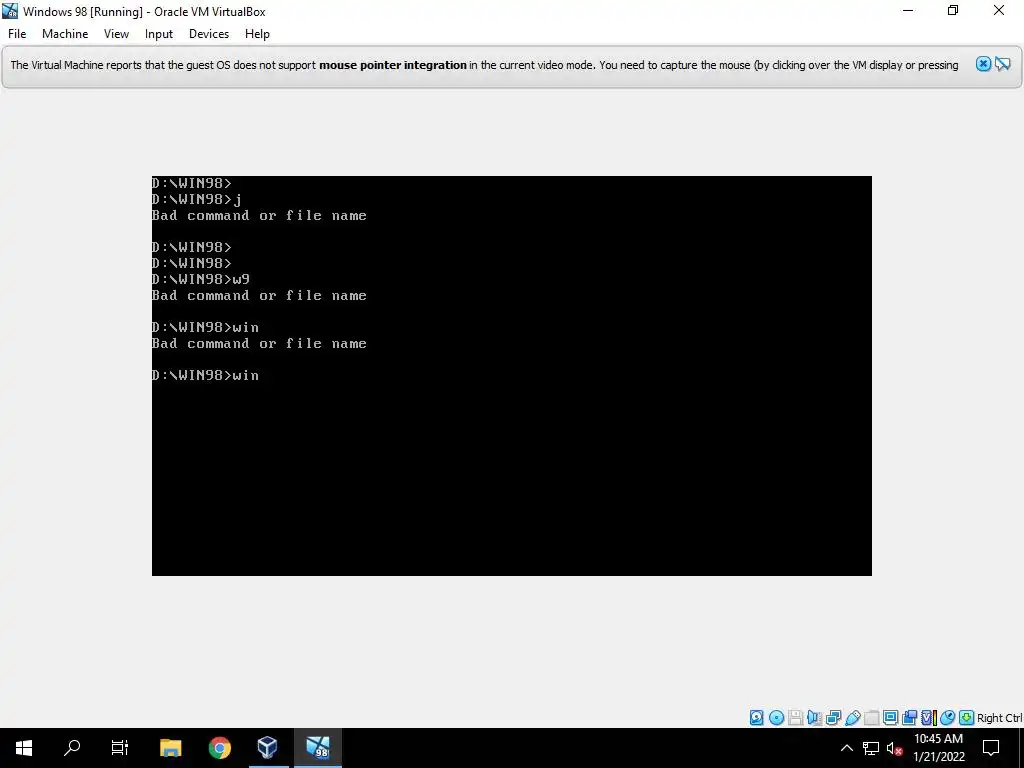
Task: Click the display settings indicator
Action: 890,718
